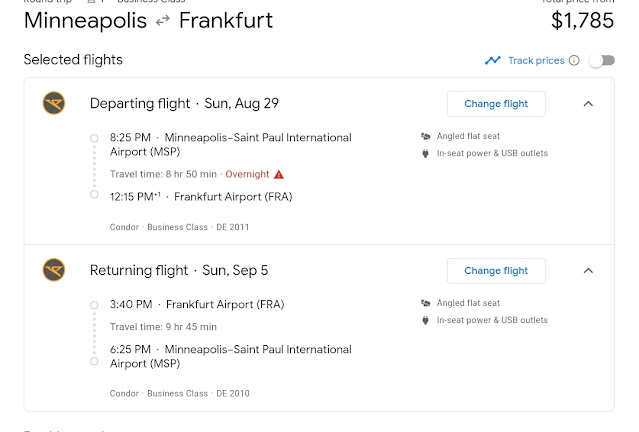The image size is (639, 432).
Task: Click the round-trip arrows between Minneapolis and Frankfurt
Action: pos(161,20)
